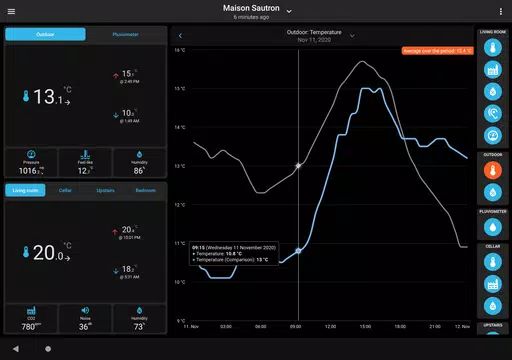This screenshot has height=360, width=512.
Task: Switch to the Pluviometer tab
Action: pyautogui.click(x=125, y=34)
